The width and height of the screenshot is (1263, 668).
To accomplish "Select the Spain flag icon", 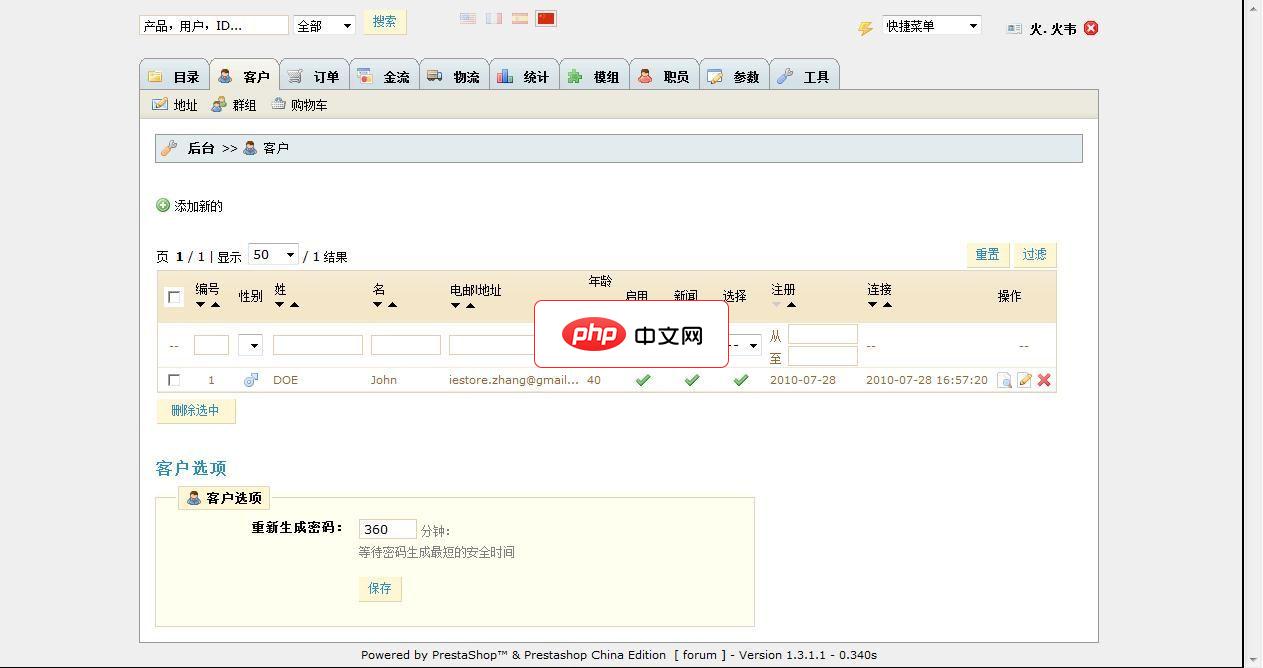I will pyautogui.click(x=519, y=18).
